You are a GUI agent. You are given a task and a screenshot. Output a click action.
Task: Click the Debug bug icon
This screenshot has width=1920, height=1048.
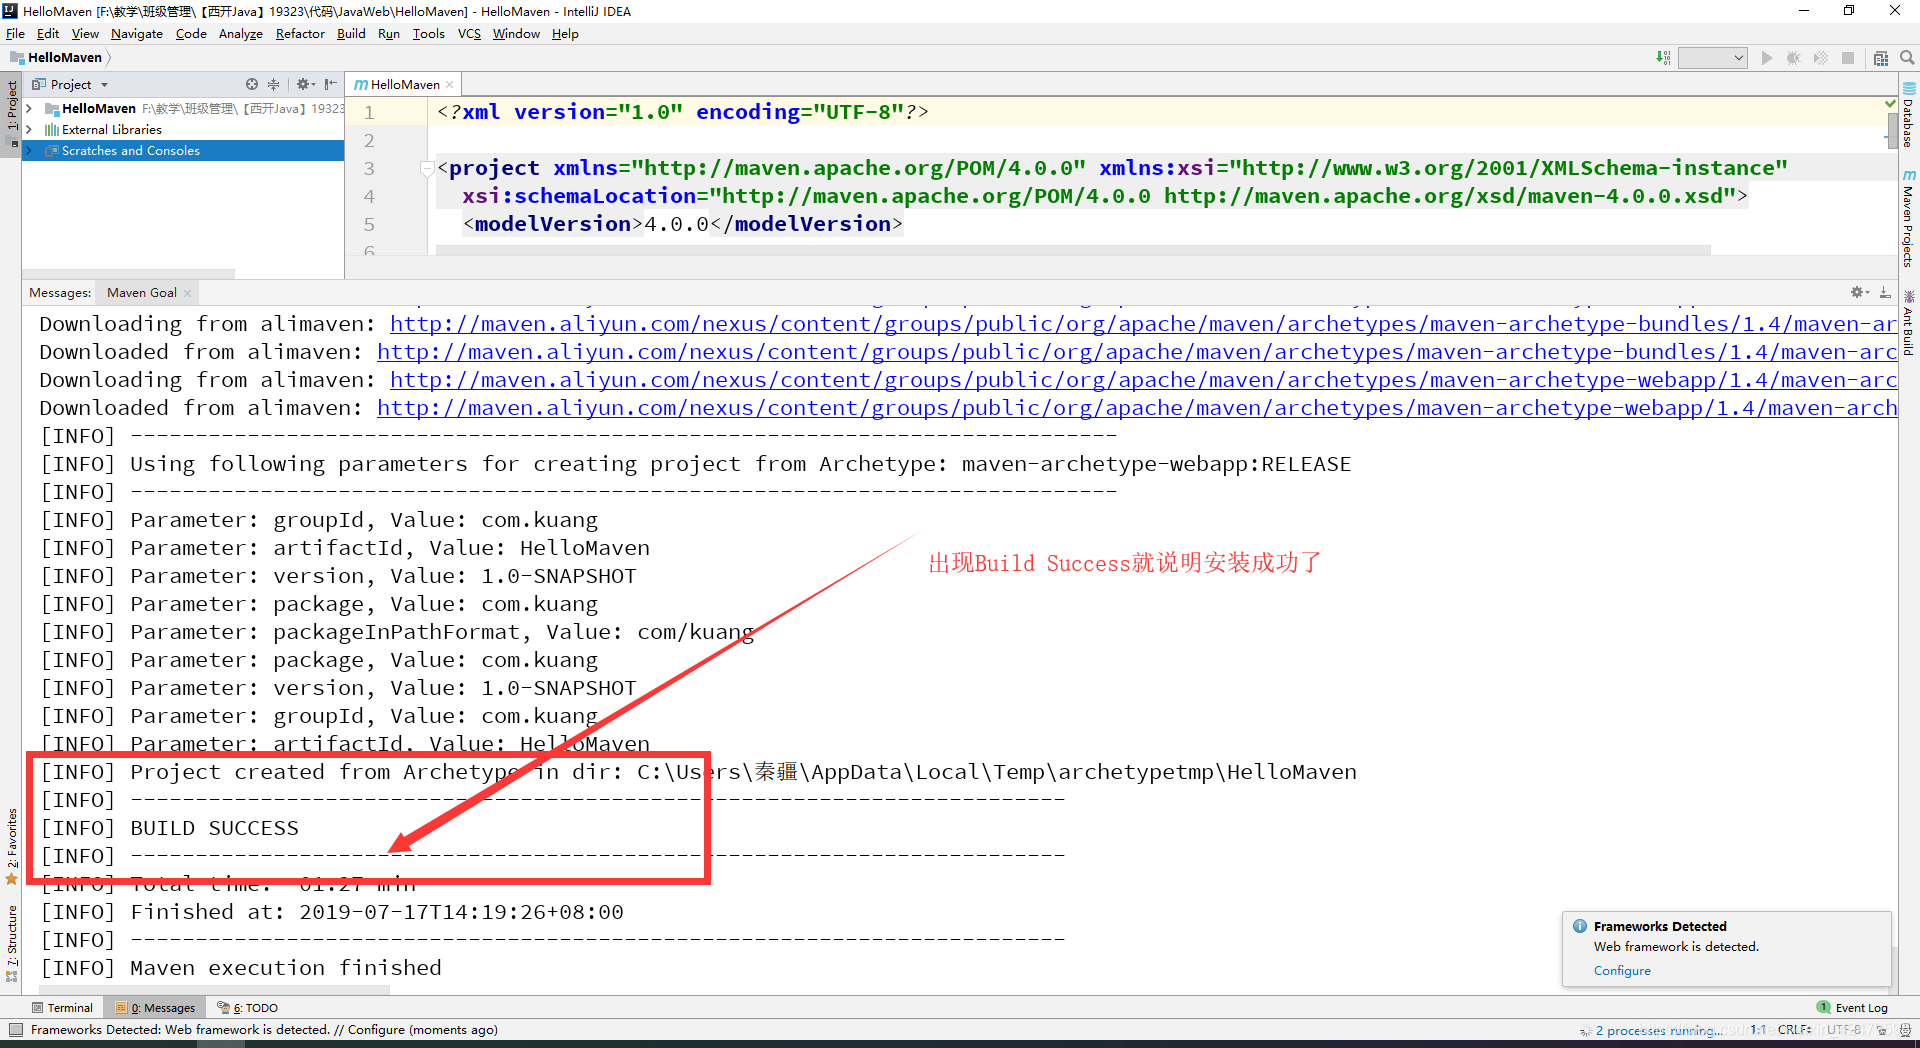(x=1794, y=58)
